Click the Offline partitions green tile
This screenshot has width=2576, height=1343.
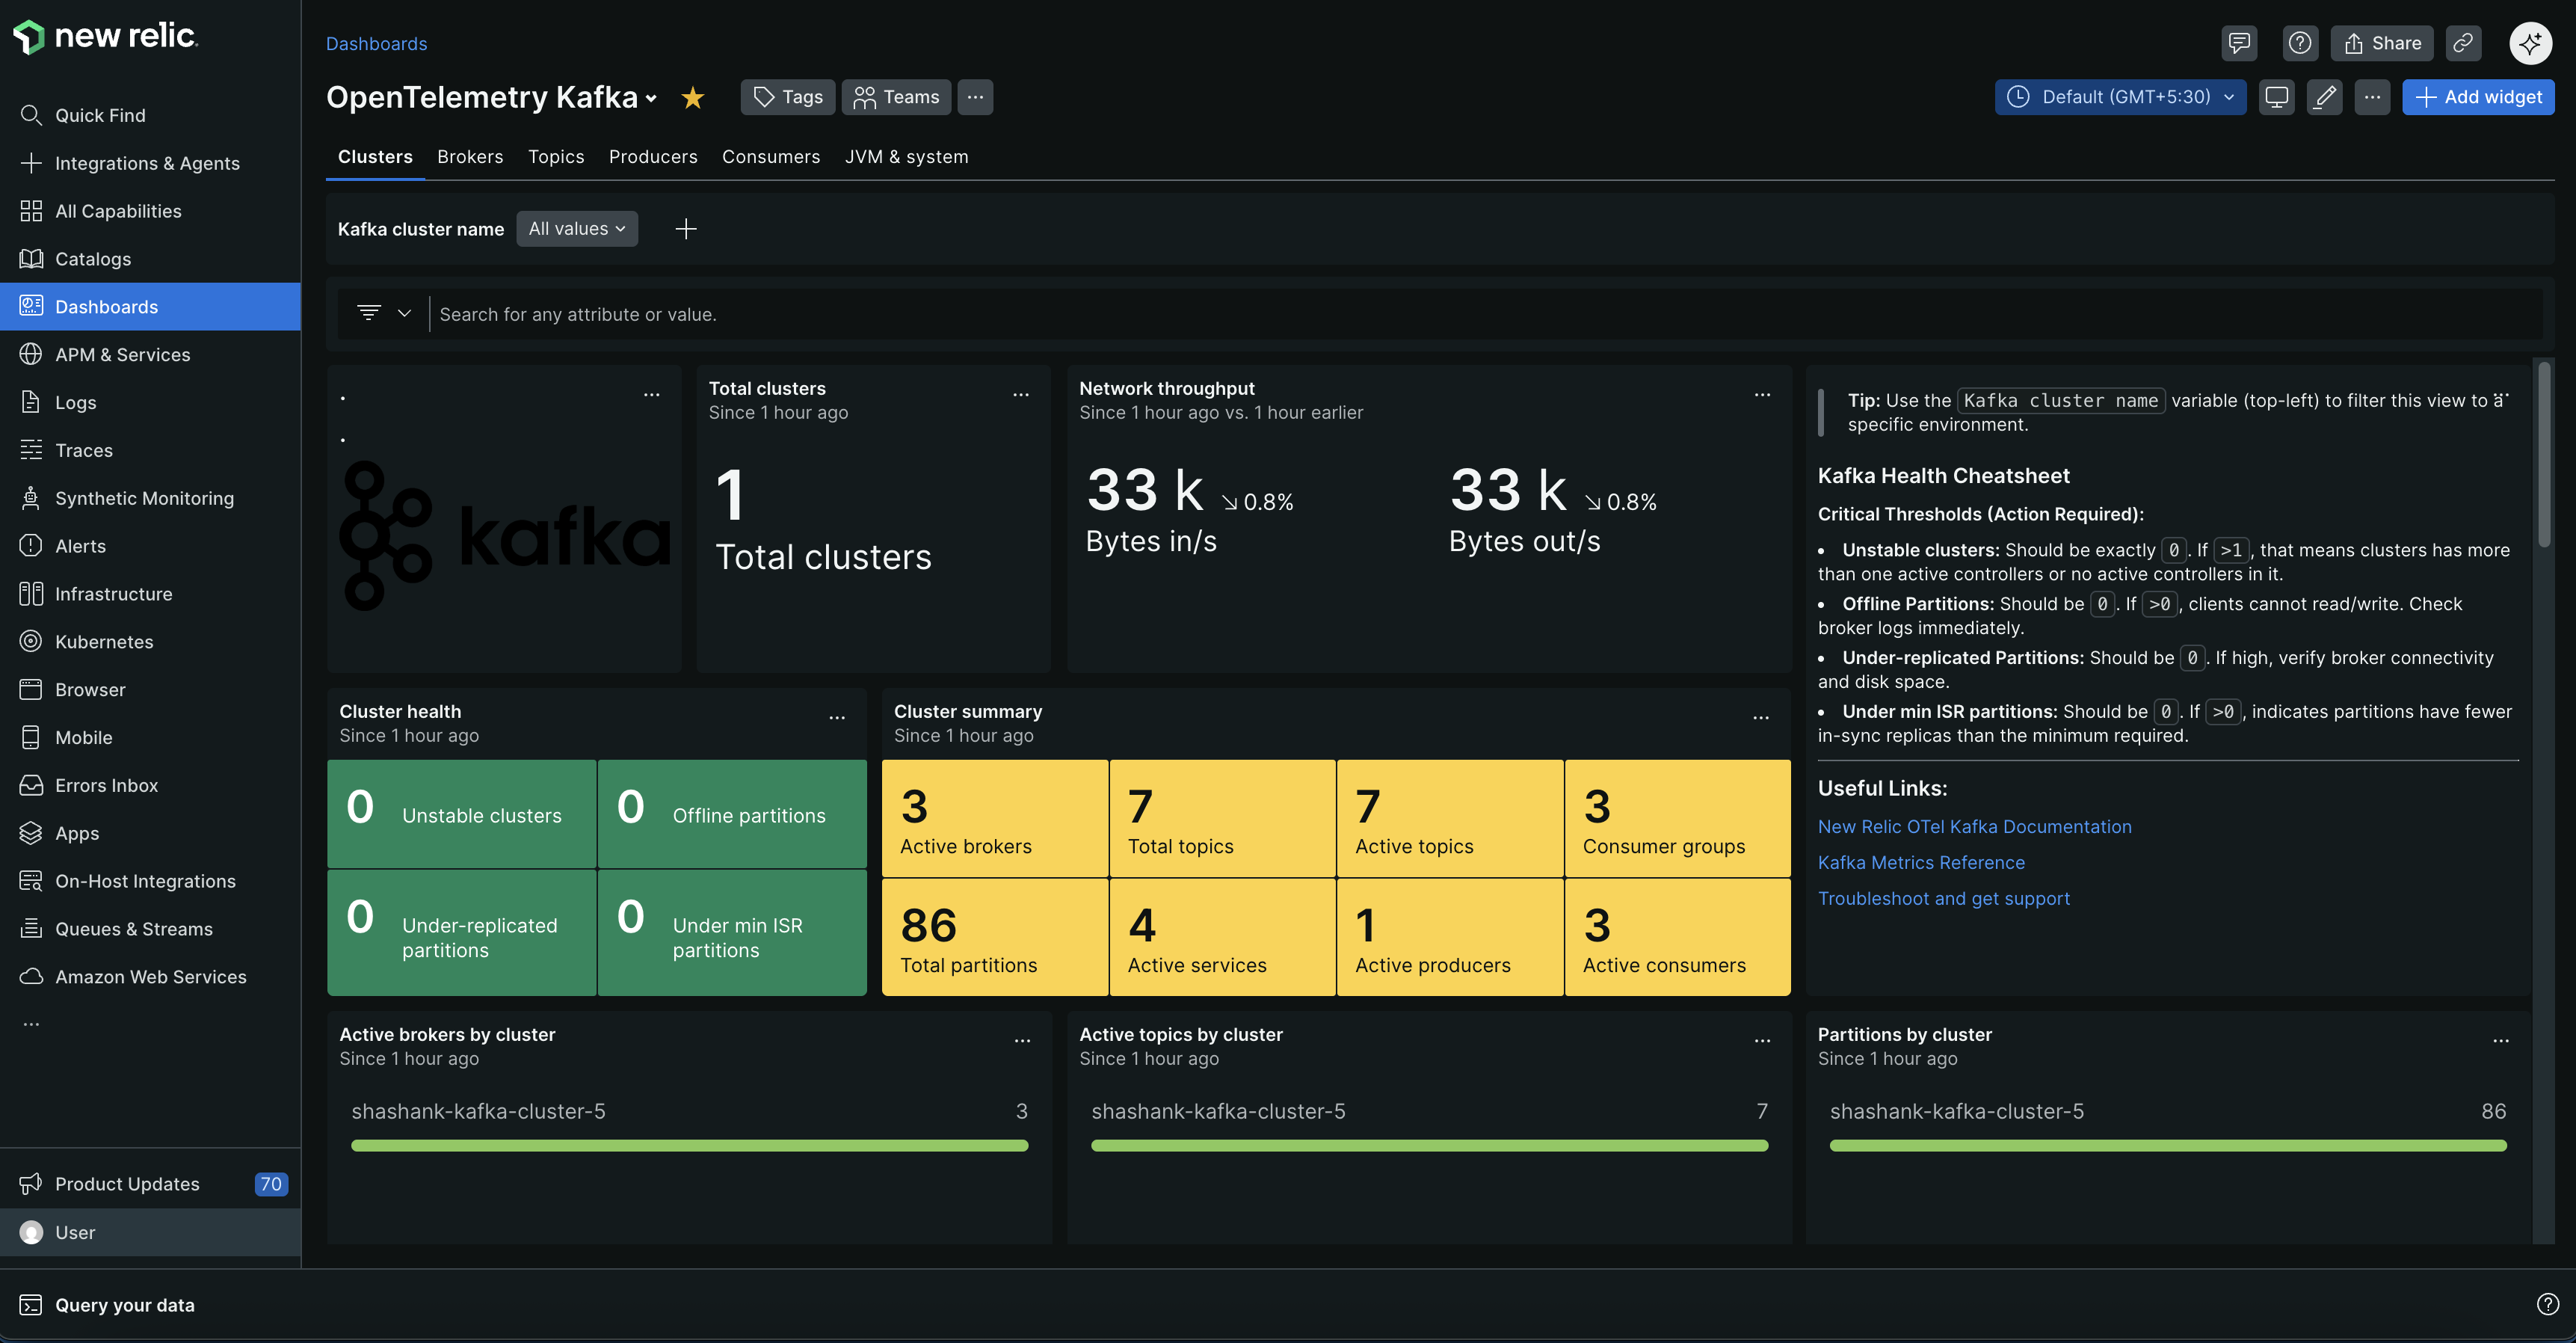pyautogui.click(x=732, y=813)
